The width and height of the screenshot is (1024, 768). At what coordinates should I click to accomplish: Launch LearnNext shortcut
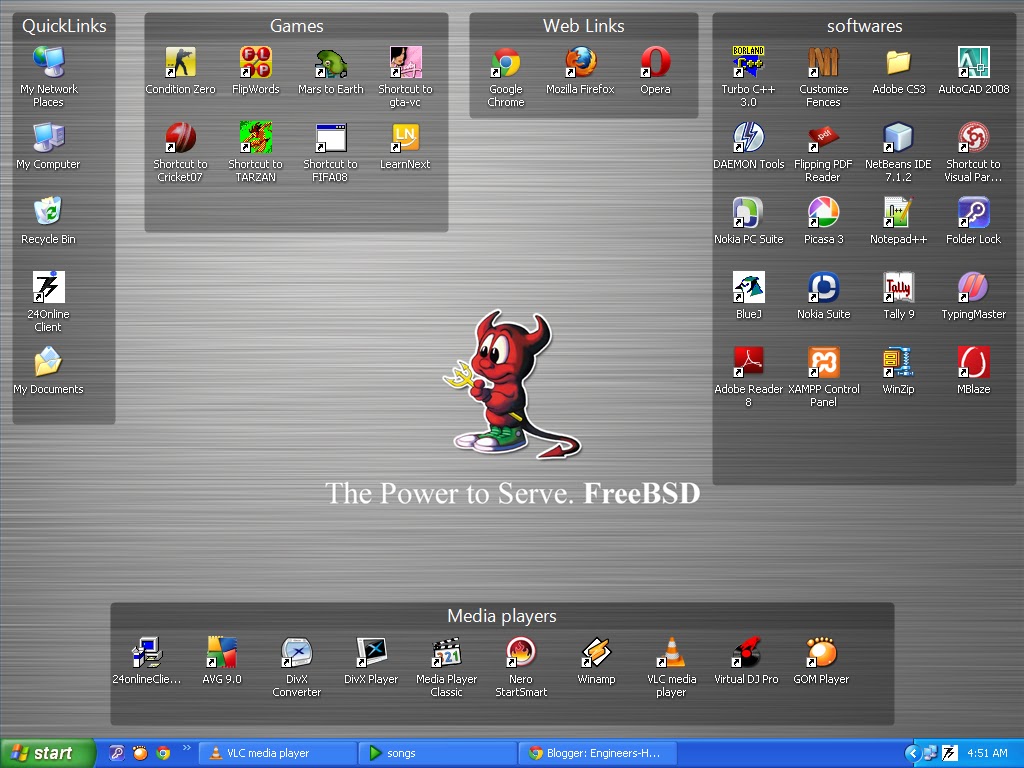point(405,146)
